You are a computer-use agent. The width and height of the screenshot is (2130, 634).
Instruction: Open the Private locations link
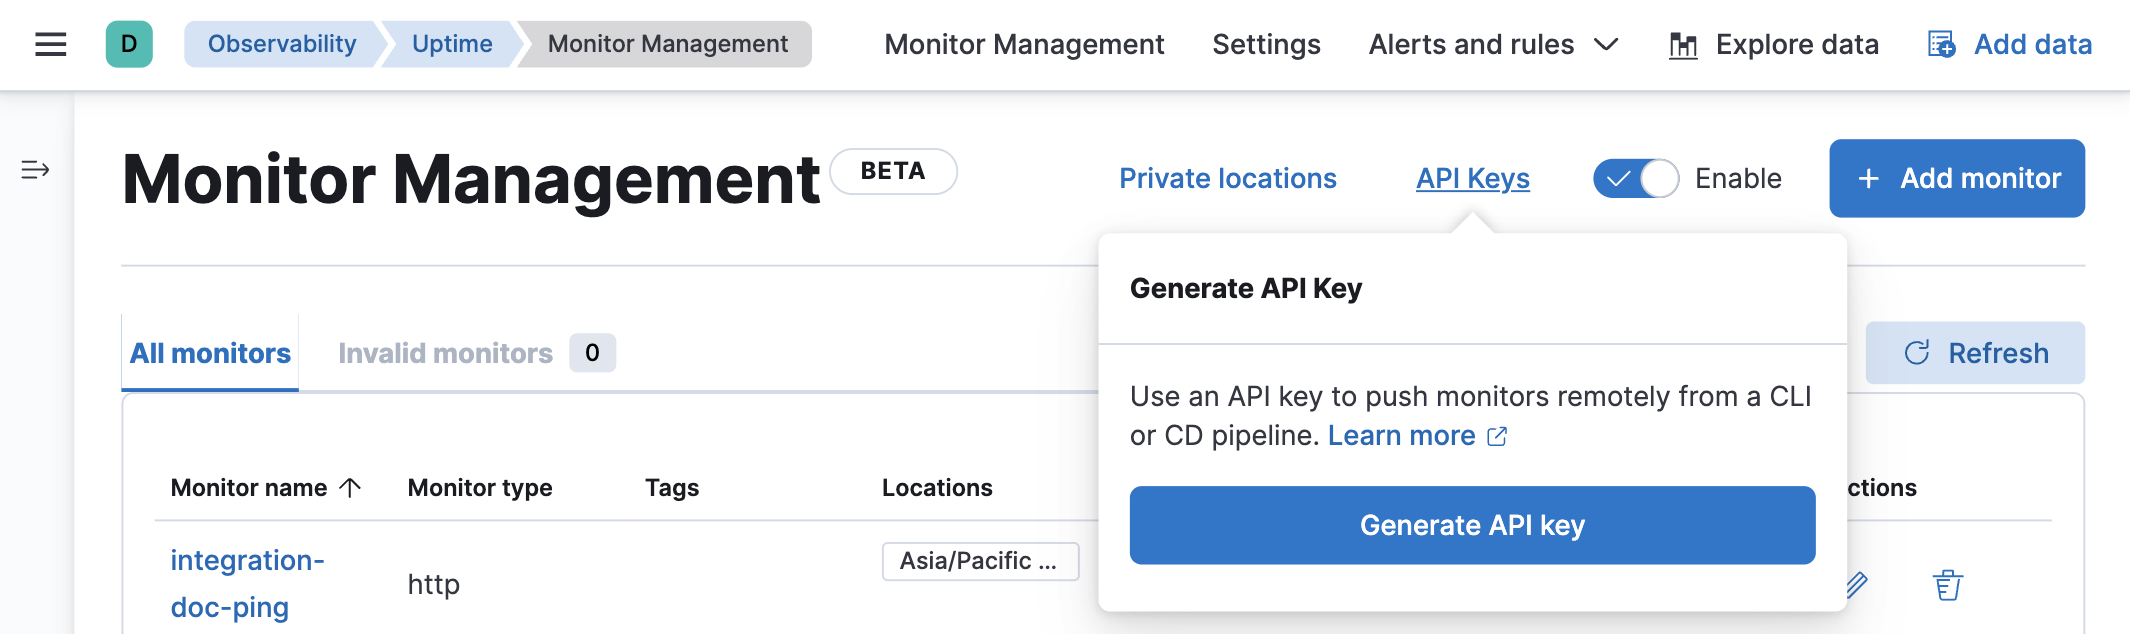point(1227,178)
